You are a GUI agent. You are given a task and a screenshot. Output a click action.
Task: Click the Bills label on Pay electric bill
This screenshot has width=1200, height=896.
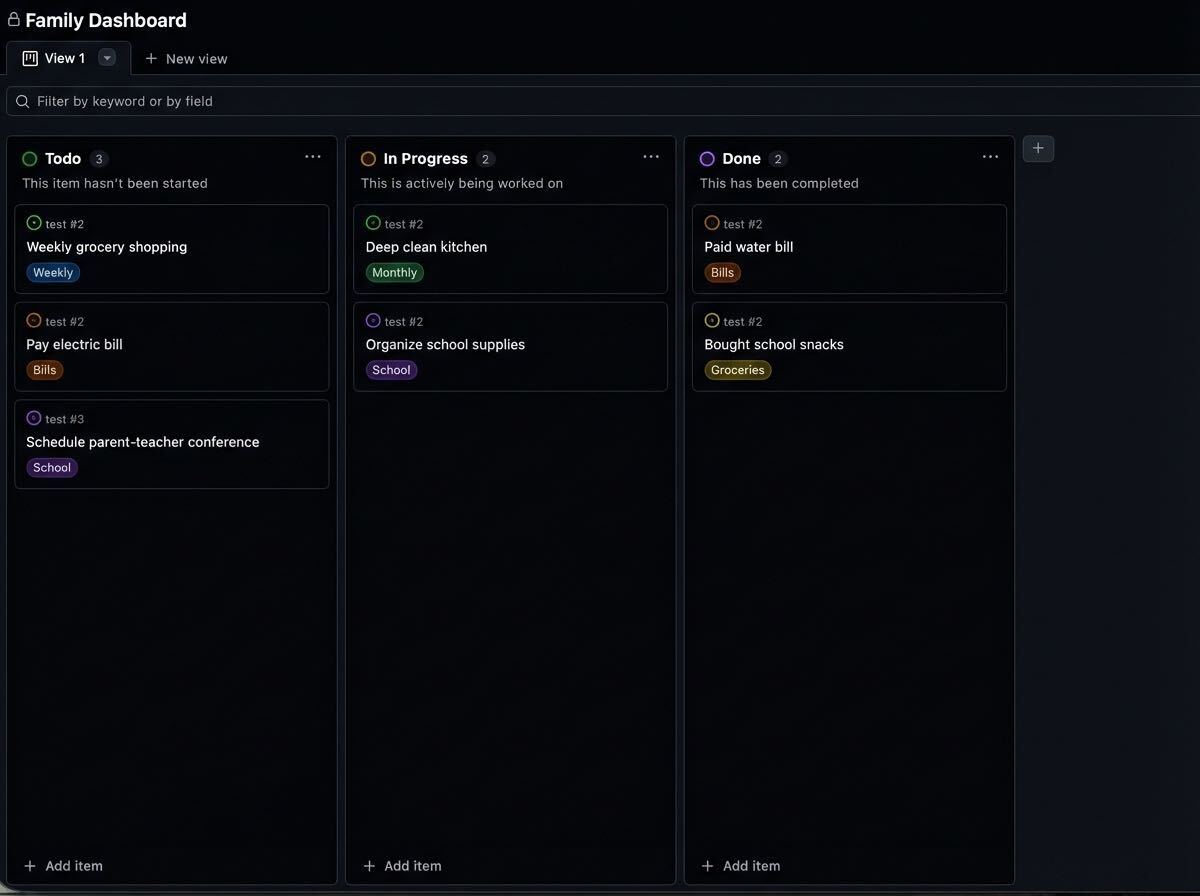coord(44,369)
